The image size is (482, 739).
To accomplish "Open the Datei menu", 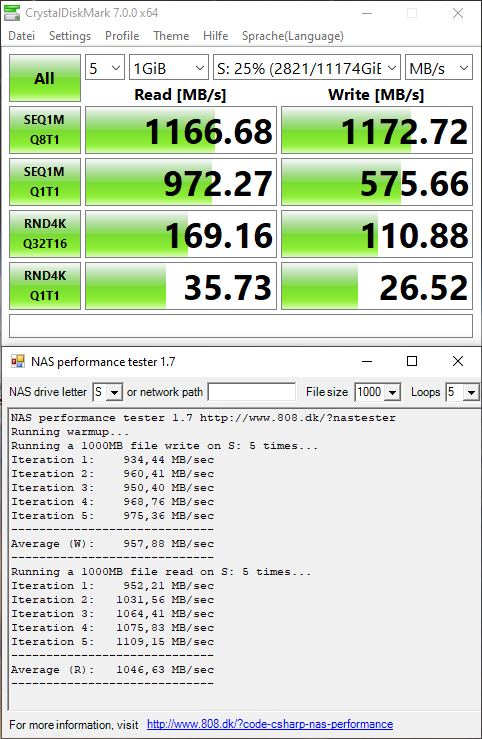I will pos(22,36).
